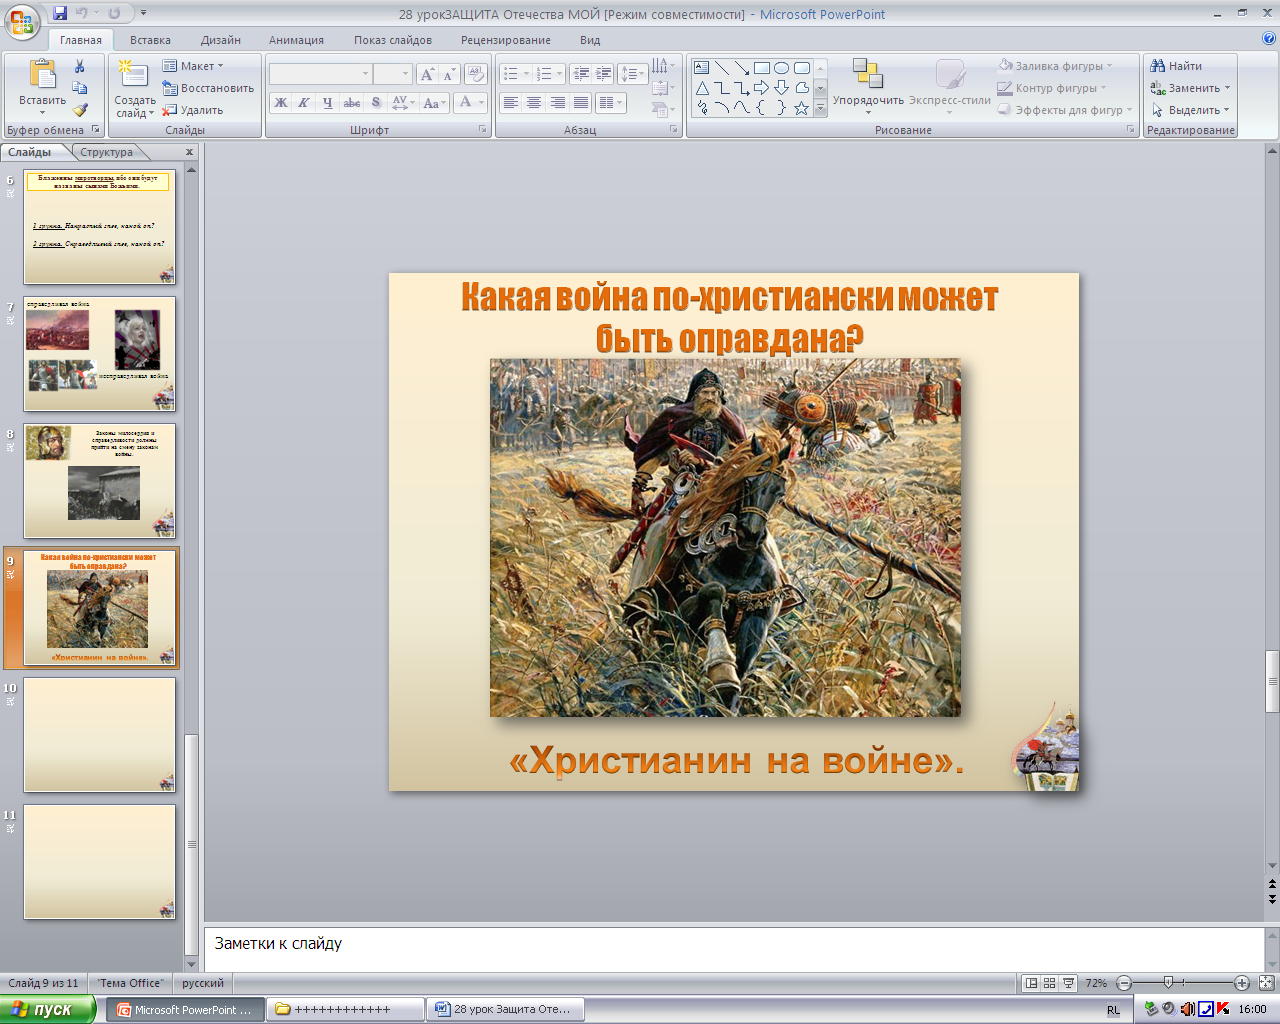Click the Cut scissors icon
The width and height of the screenshot is (1280, 1024).
point(80,66)
